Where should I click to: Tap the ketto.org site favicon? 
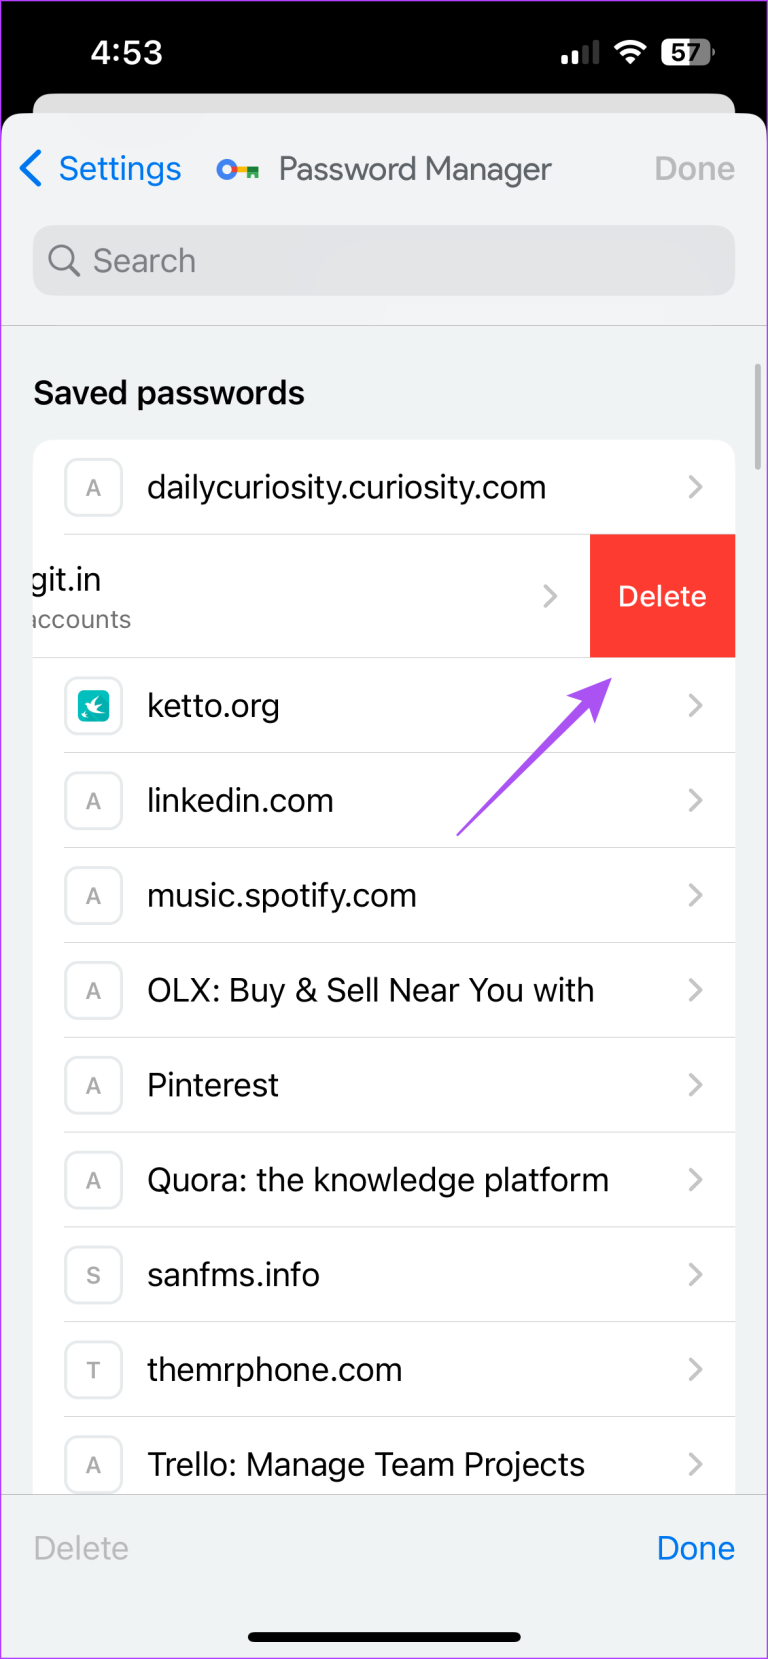click(x=93, y=705)
